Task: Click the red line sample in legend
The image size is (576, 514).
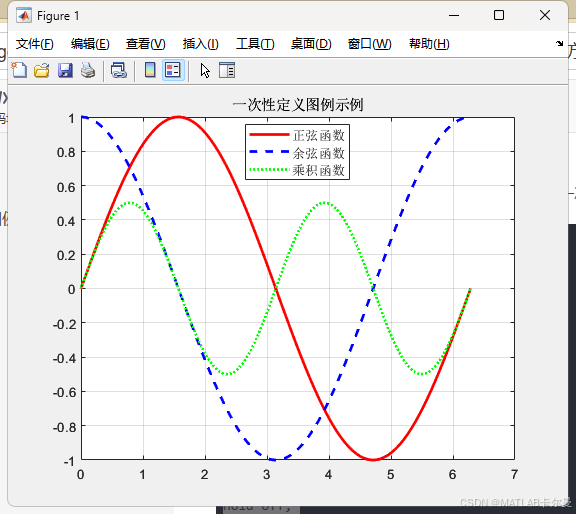Action: [269, 135]
